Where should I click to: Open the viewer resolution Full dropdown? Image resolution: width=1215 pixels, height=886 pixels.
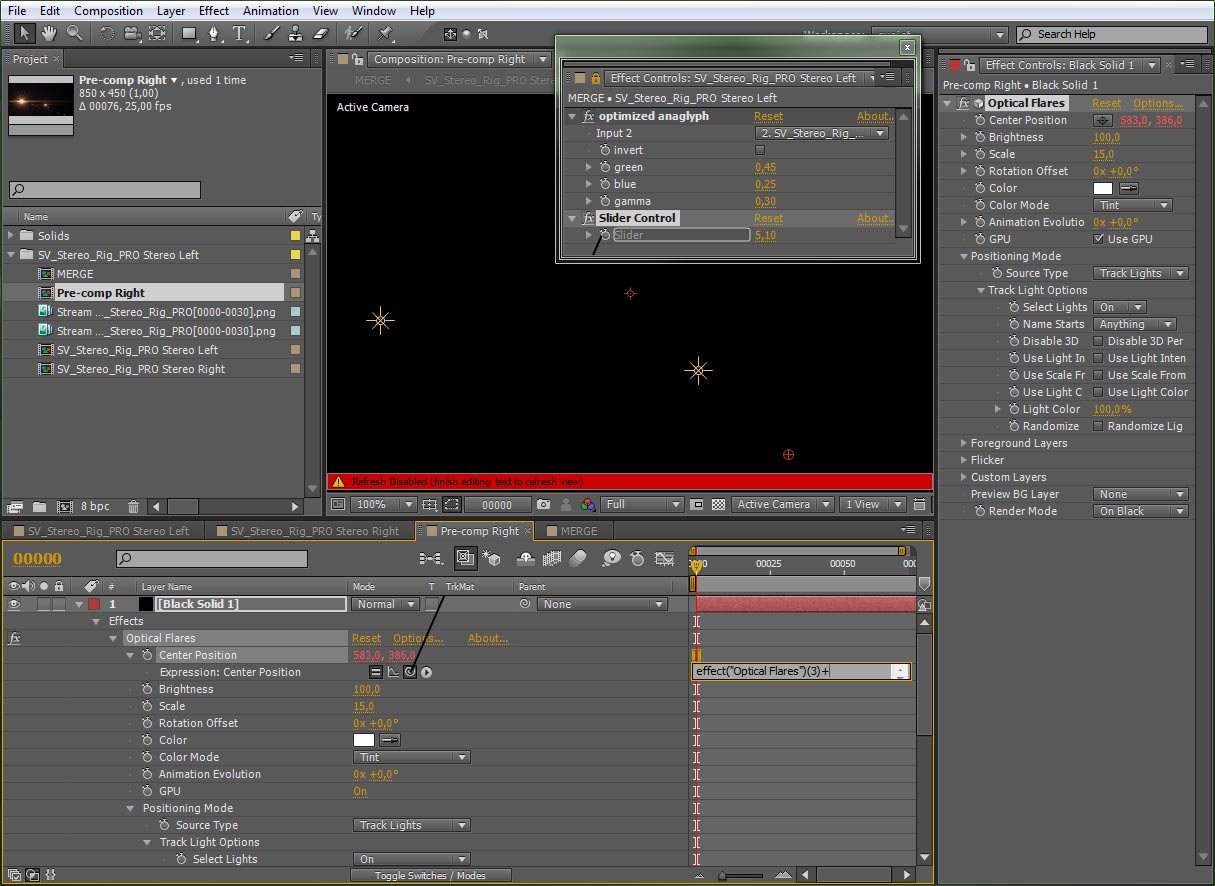point(643,505)
